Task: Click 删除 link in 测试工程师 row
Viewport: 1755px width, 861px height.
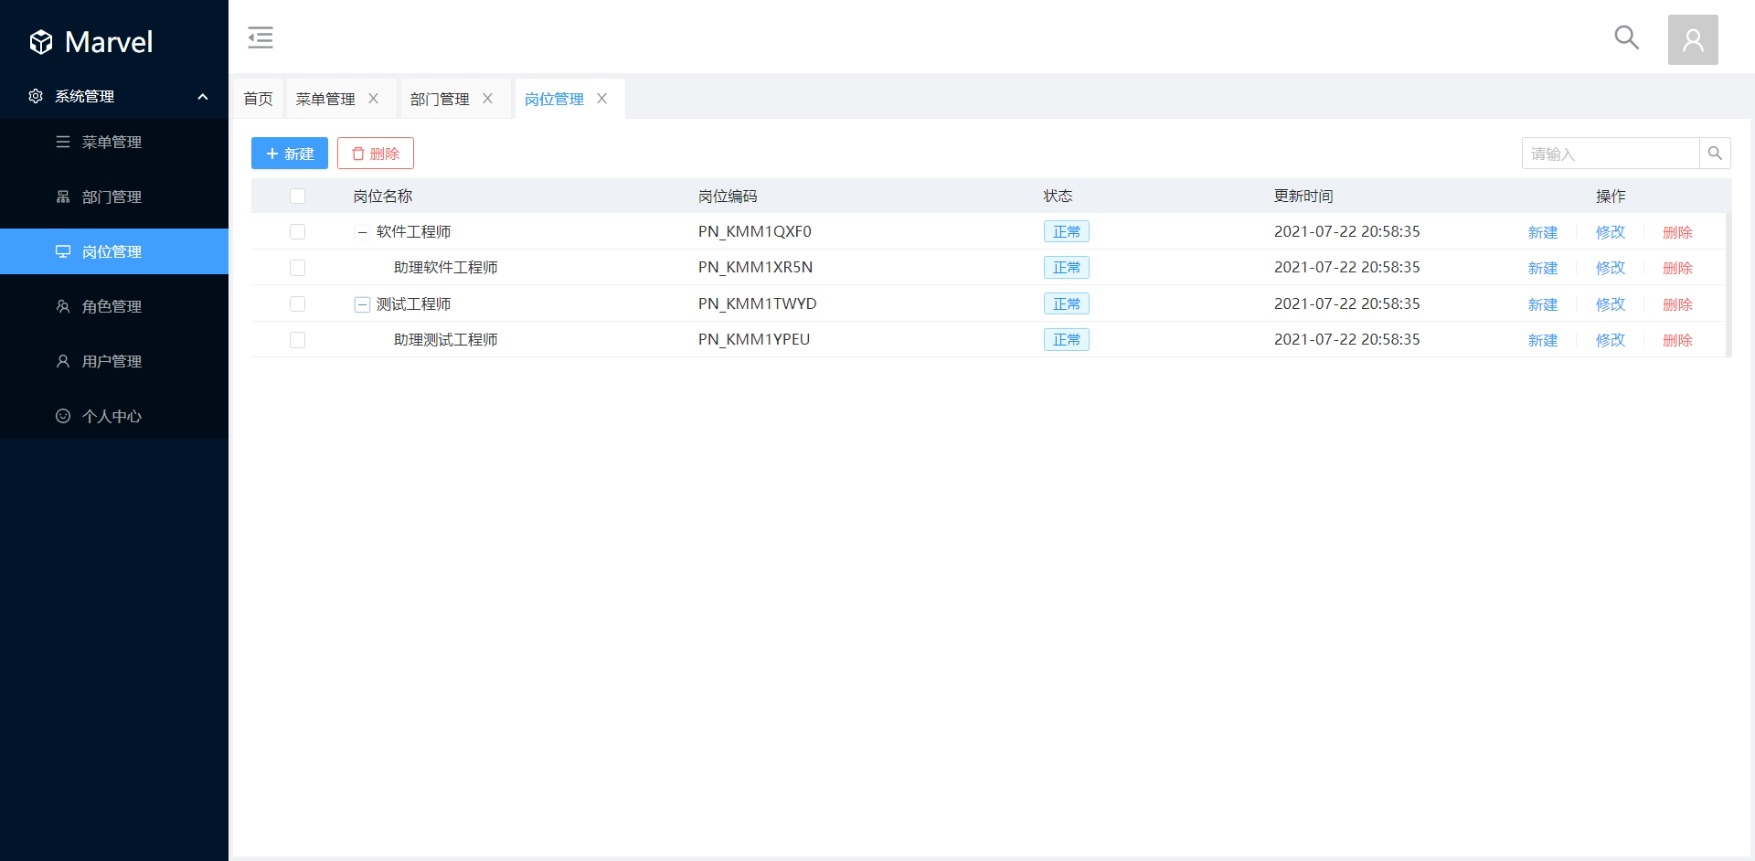Action: click(1677, 304)
